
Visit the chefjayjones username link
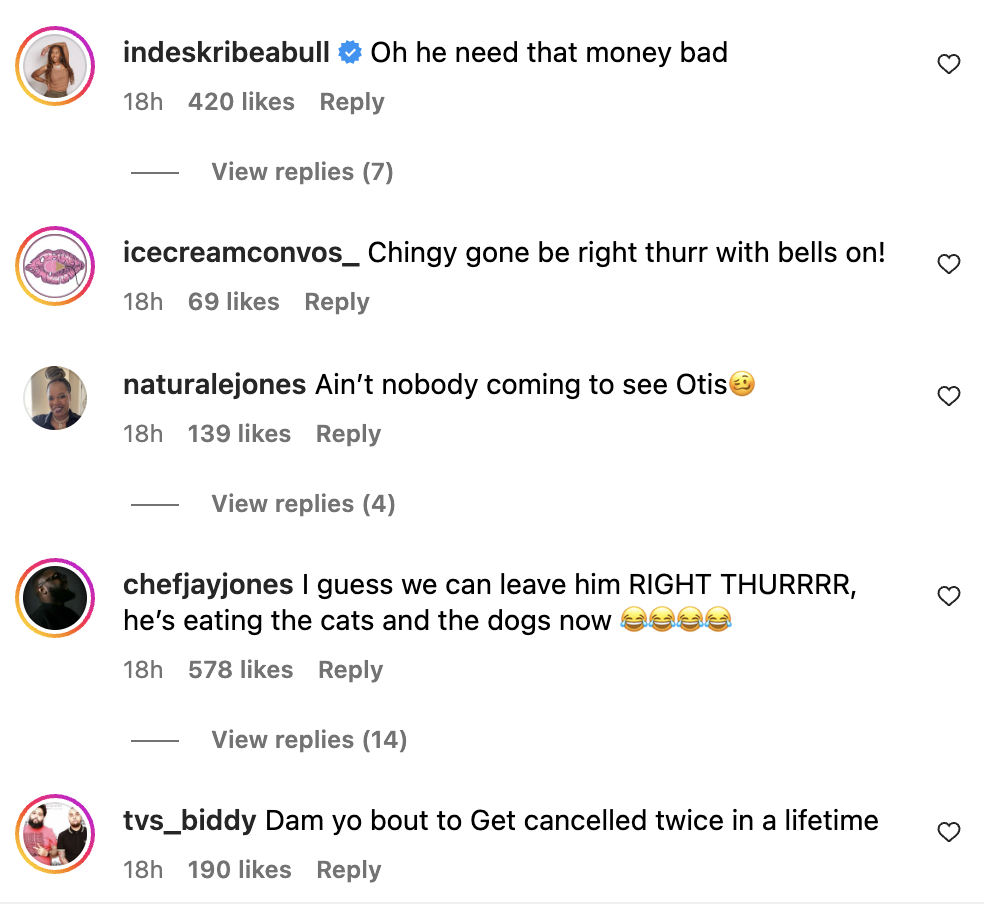(x=208, y=585)
